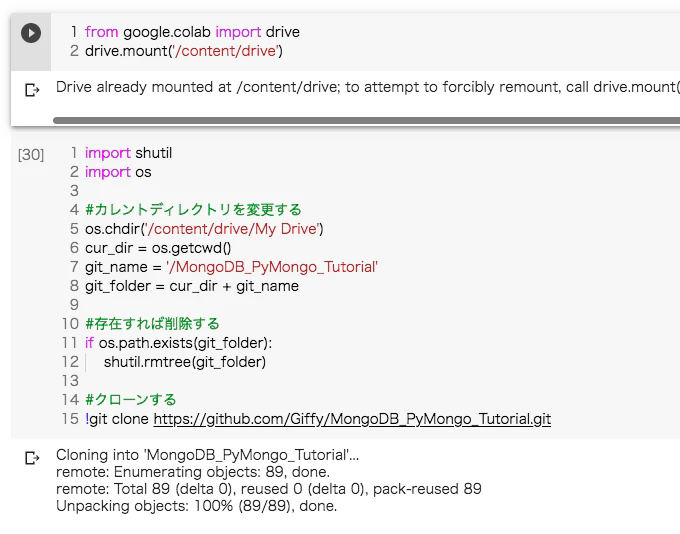Click the comment "#クローンする"
Image resolution: width=680 pixels, height=534 pixels.
tap(131, 400)
